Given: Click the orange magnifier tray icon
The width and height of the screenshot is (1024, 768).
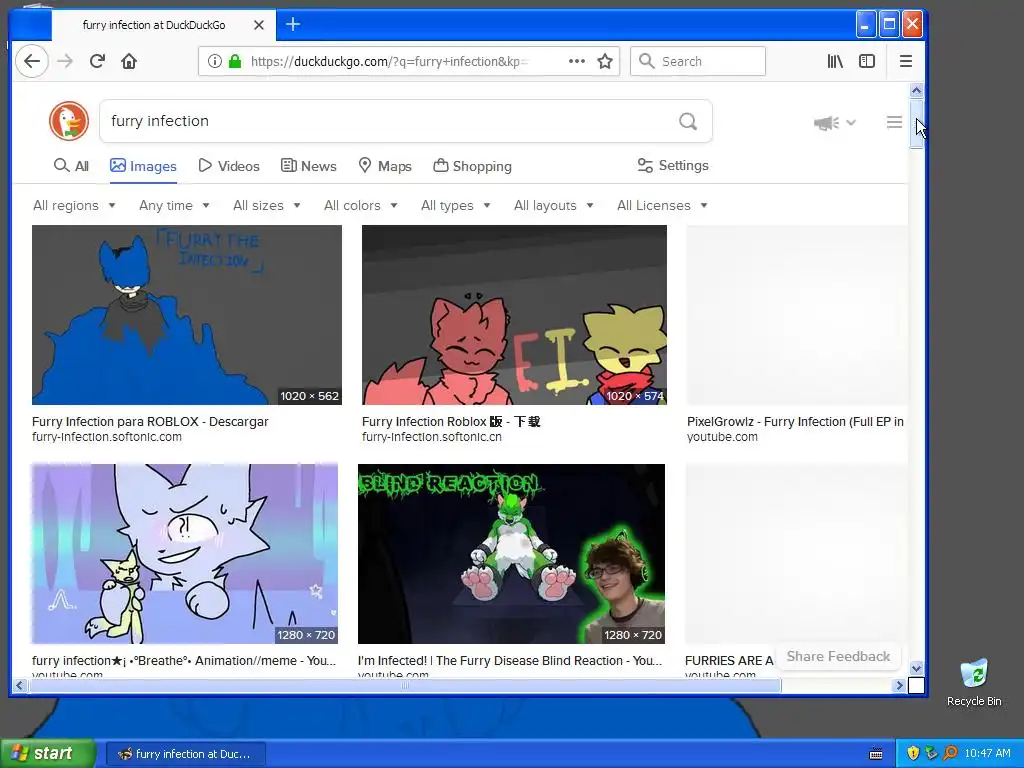Looking at the screenshot, I should point(950,753).
